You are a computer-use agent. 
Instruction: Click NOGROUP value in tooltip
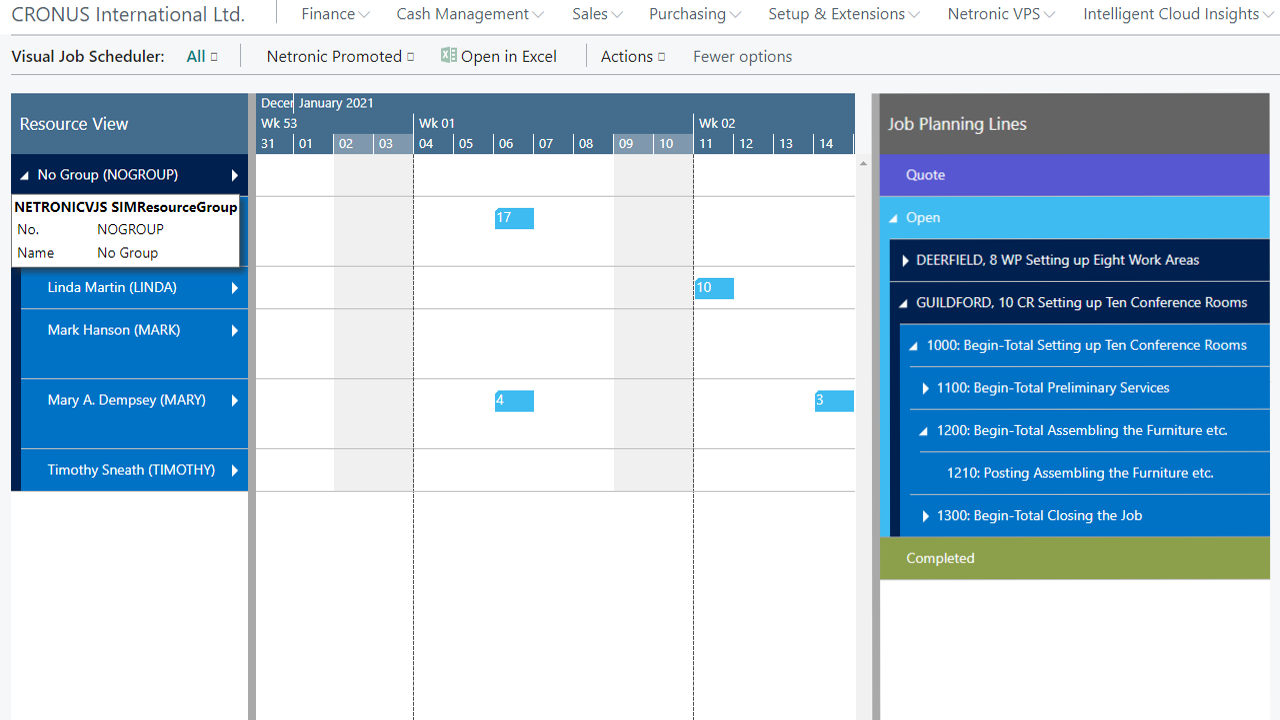pyautogui.click(x=130, y=229)
